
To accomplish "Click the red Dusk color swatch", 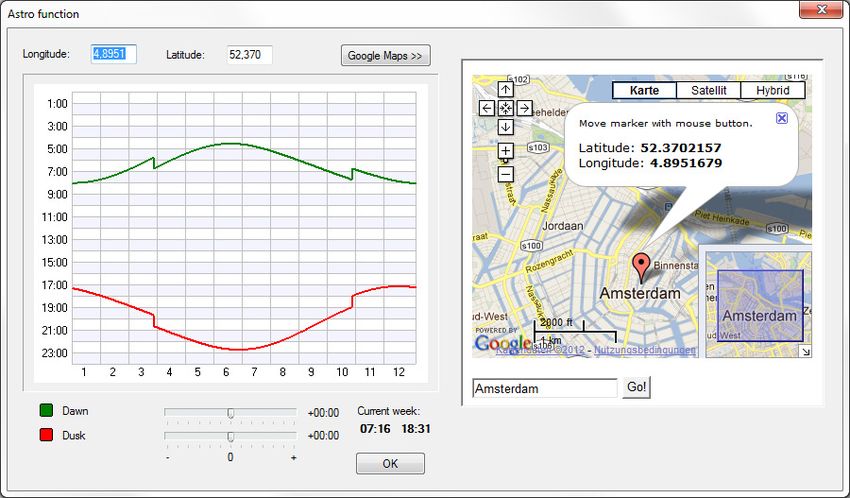I will 47,435.
